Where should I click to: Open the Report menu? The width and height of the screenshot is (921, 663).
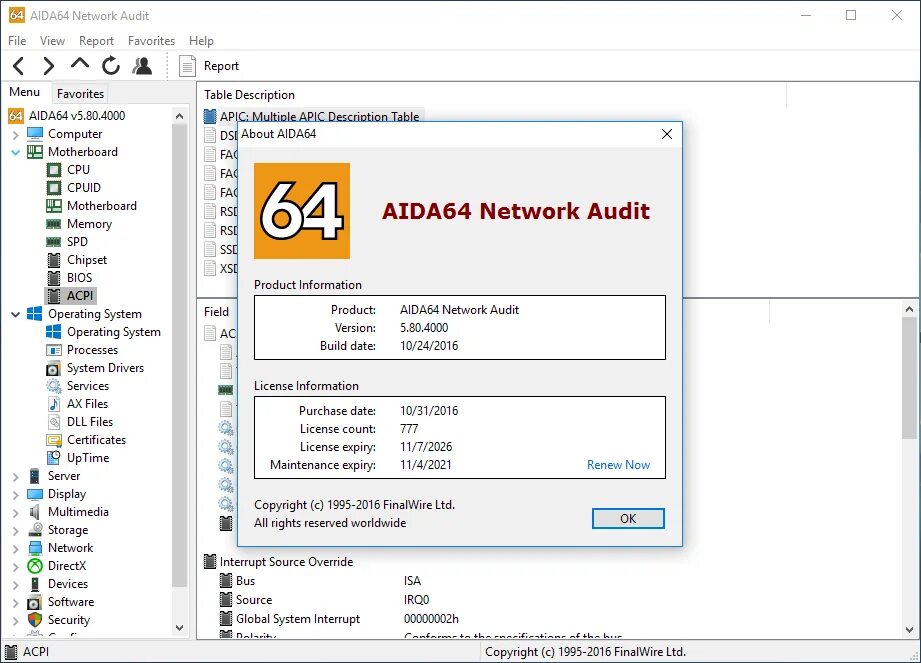tap(96, 41)
